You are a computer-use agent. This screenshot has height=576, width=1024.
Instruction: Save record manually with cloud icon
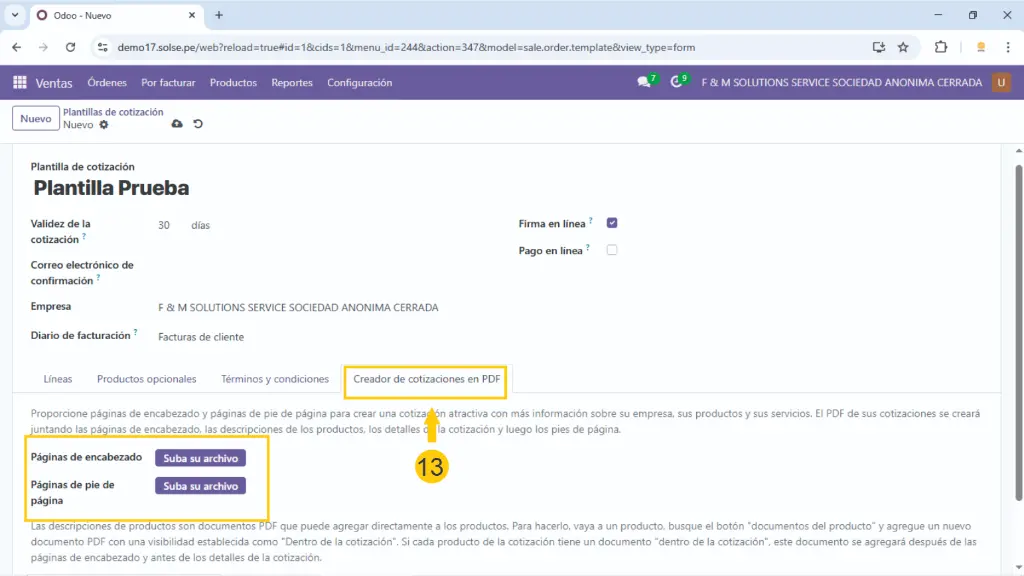[x=177, y=124]
